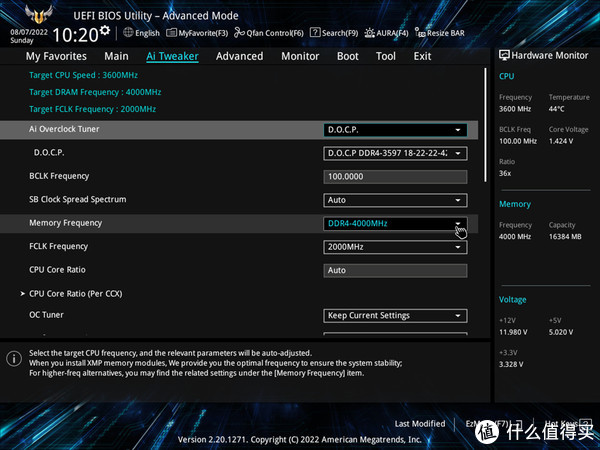Open the OC Tuner dropdown
This screenshot has height=450, width=600.
[x=395, y=316]
